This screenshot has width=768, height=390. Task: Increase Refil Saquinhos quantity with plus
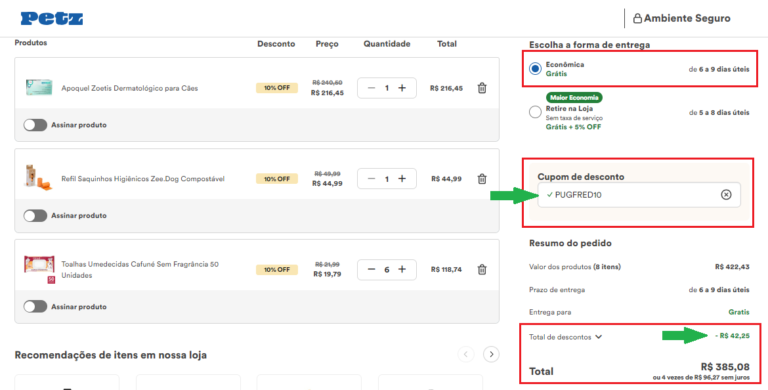click(x=402, y=179)
